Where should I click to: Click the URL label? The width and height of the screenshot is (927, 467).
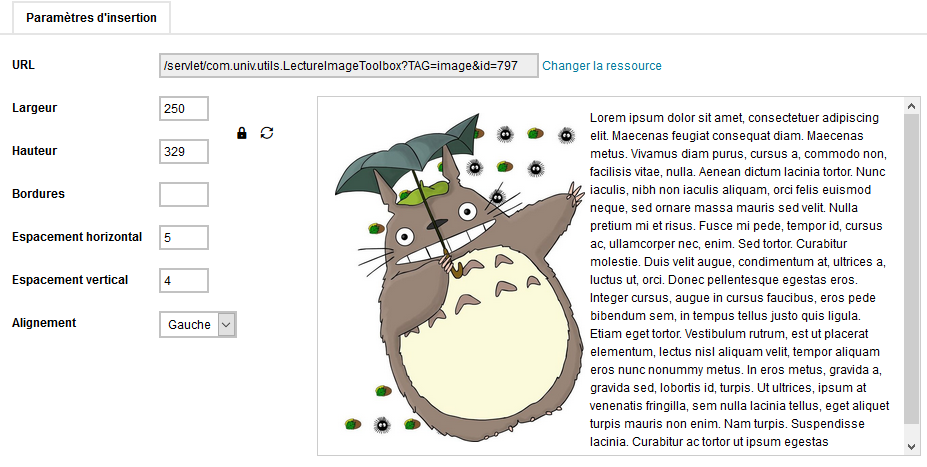23,65
